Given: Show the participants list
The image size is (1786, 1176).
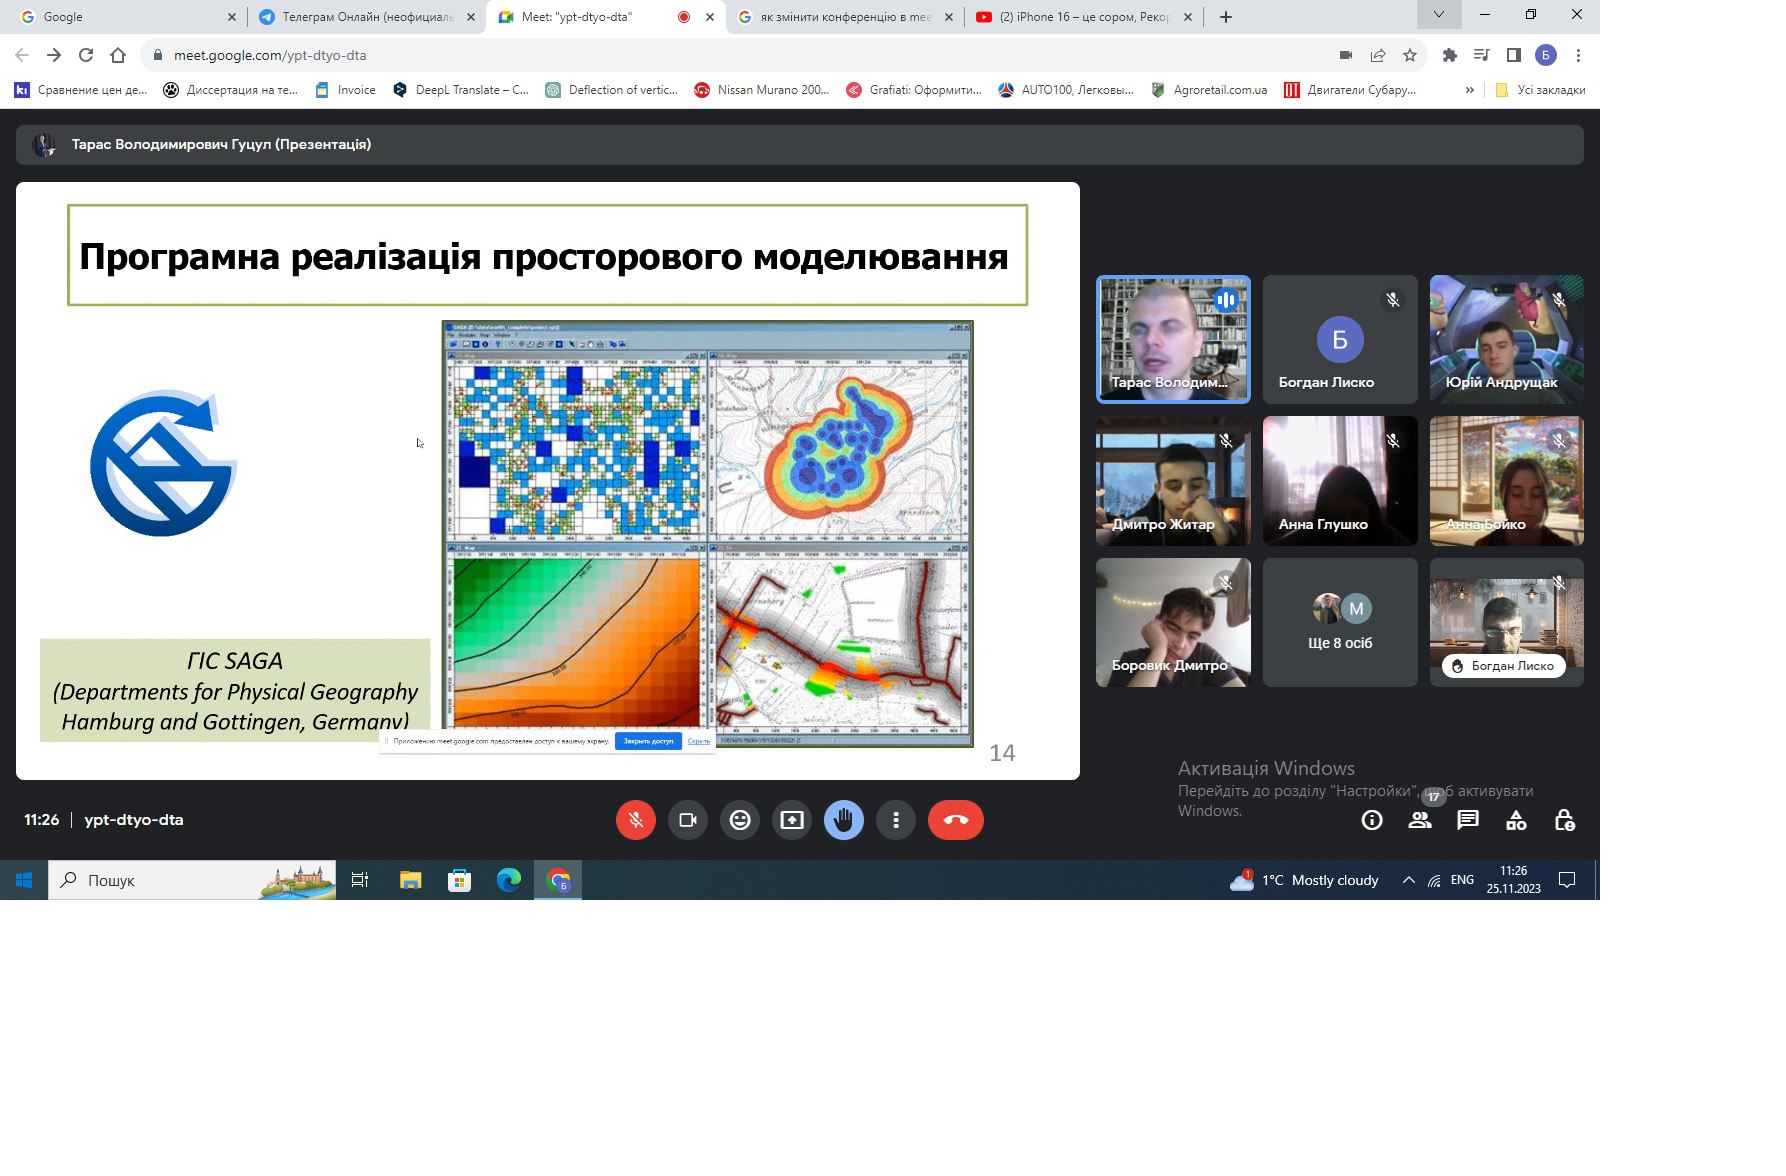Looking at the screenshot, I should 1420,821.
